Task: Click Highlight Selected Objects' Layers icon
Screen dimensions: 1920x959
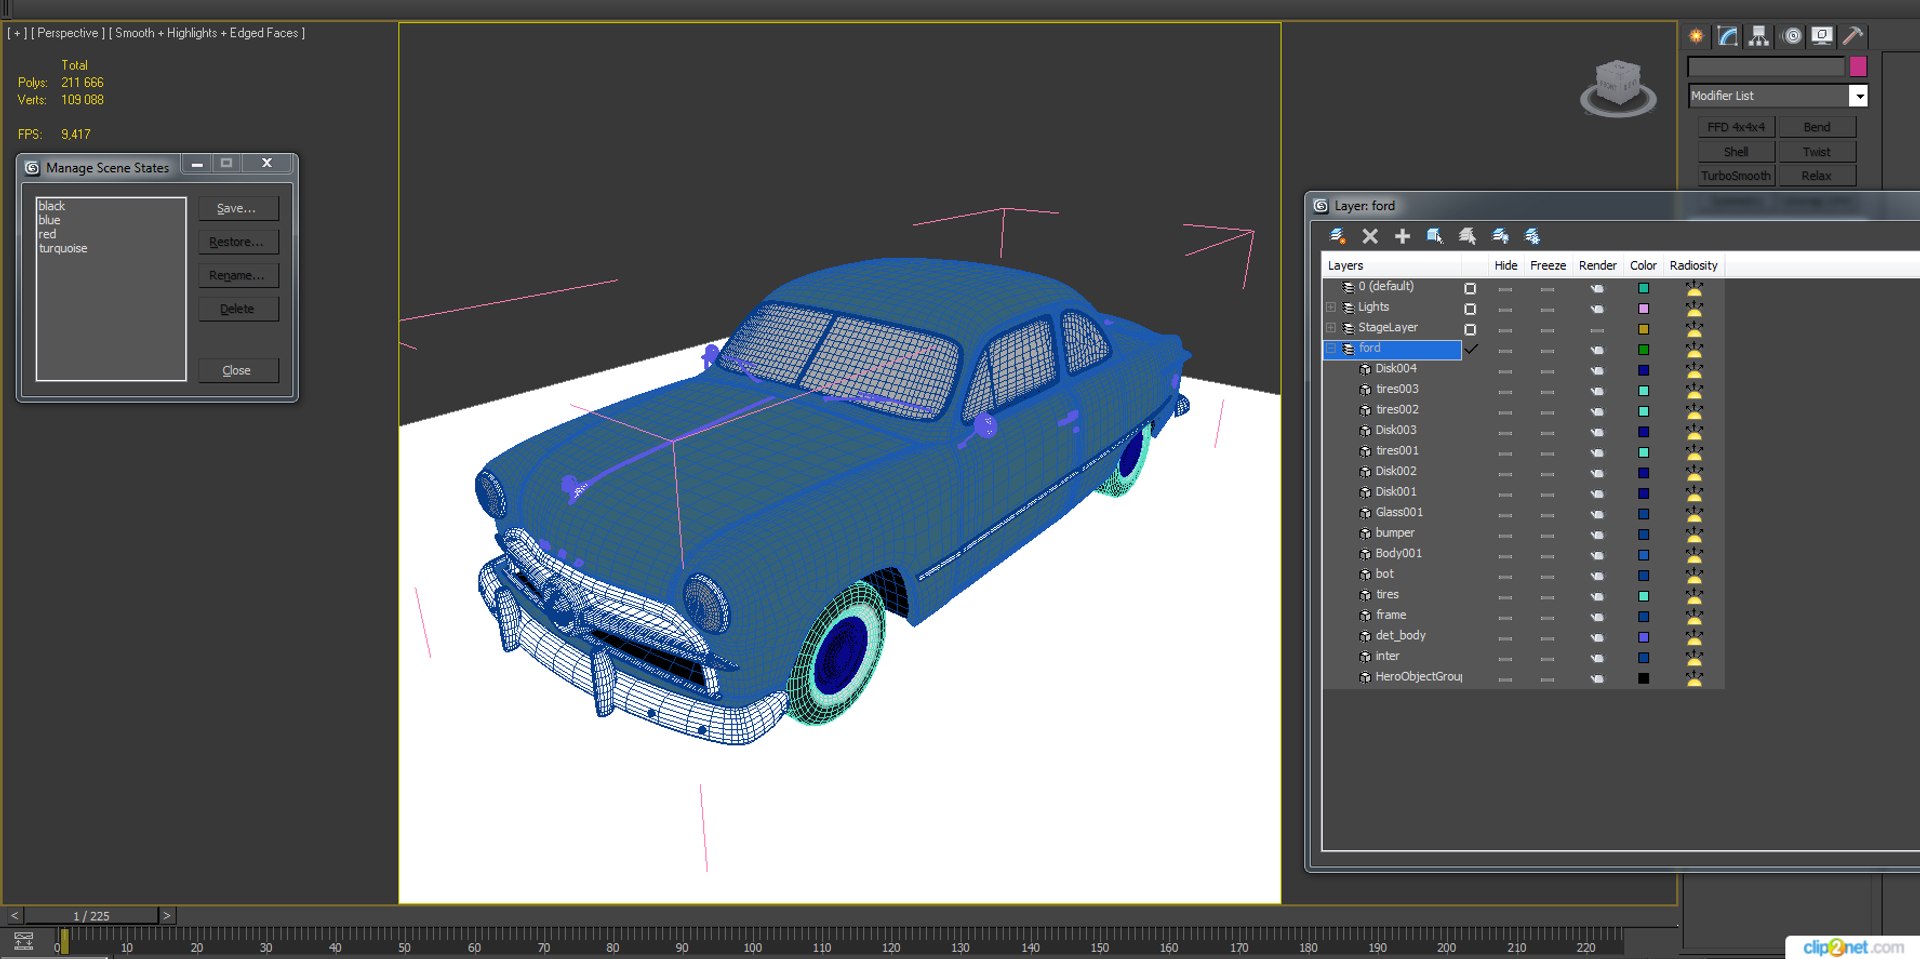Action: coord(1467,236)
